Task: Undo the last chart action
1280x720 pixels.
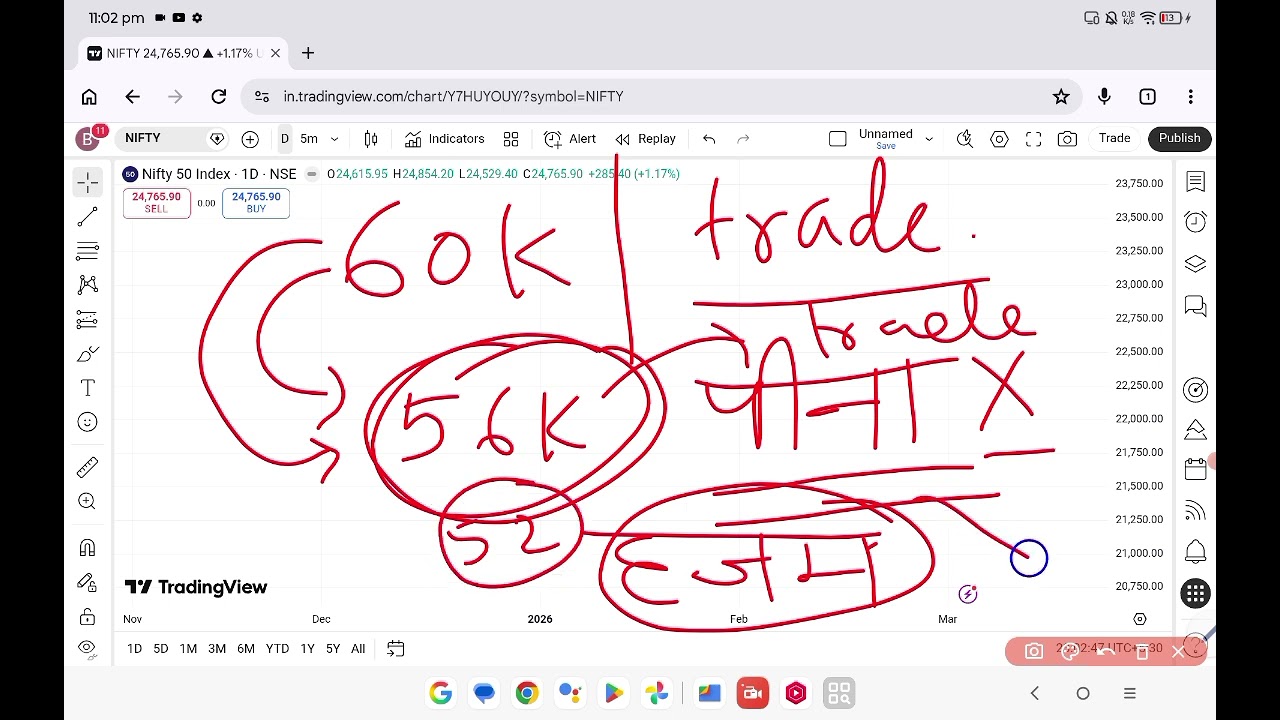Action: (x=709, y=139)
